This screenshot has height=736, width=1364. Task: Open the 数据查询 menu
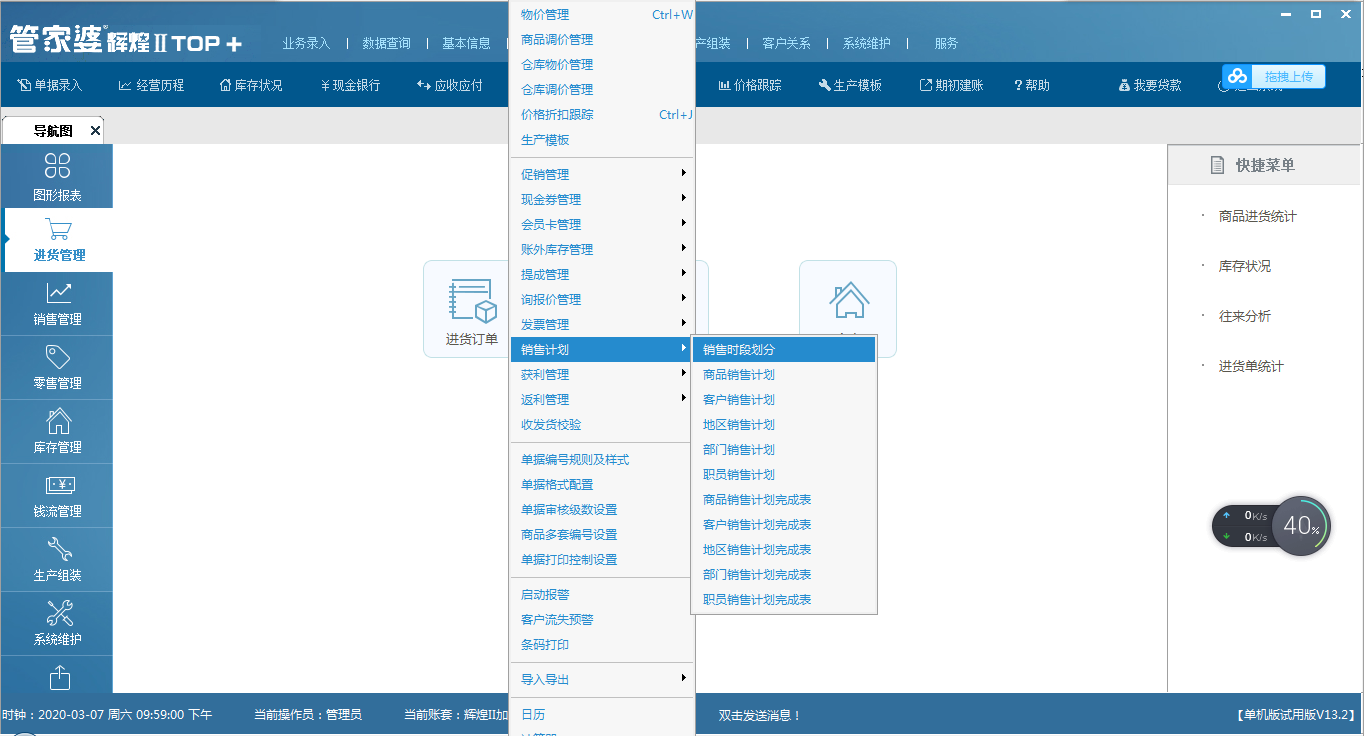pyautogui.click(x=386, y=43)
